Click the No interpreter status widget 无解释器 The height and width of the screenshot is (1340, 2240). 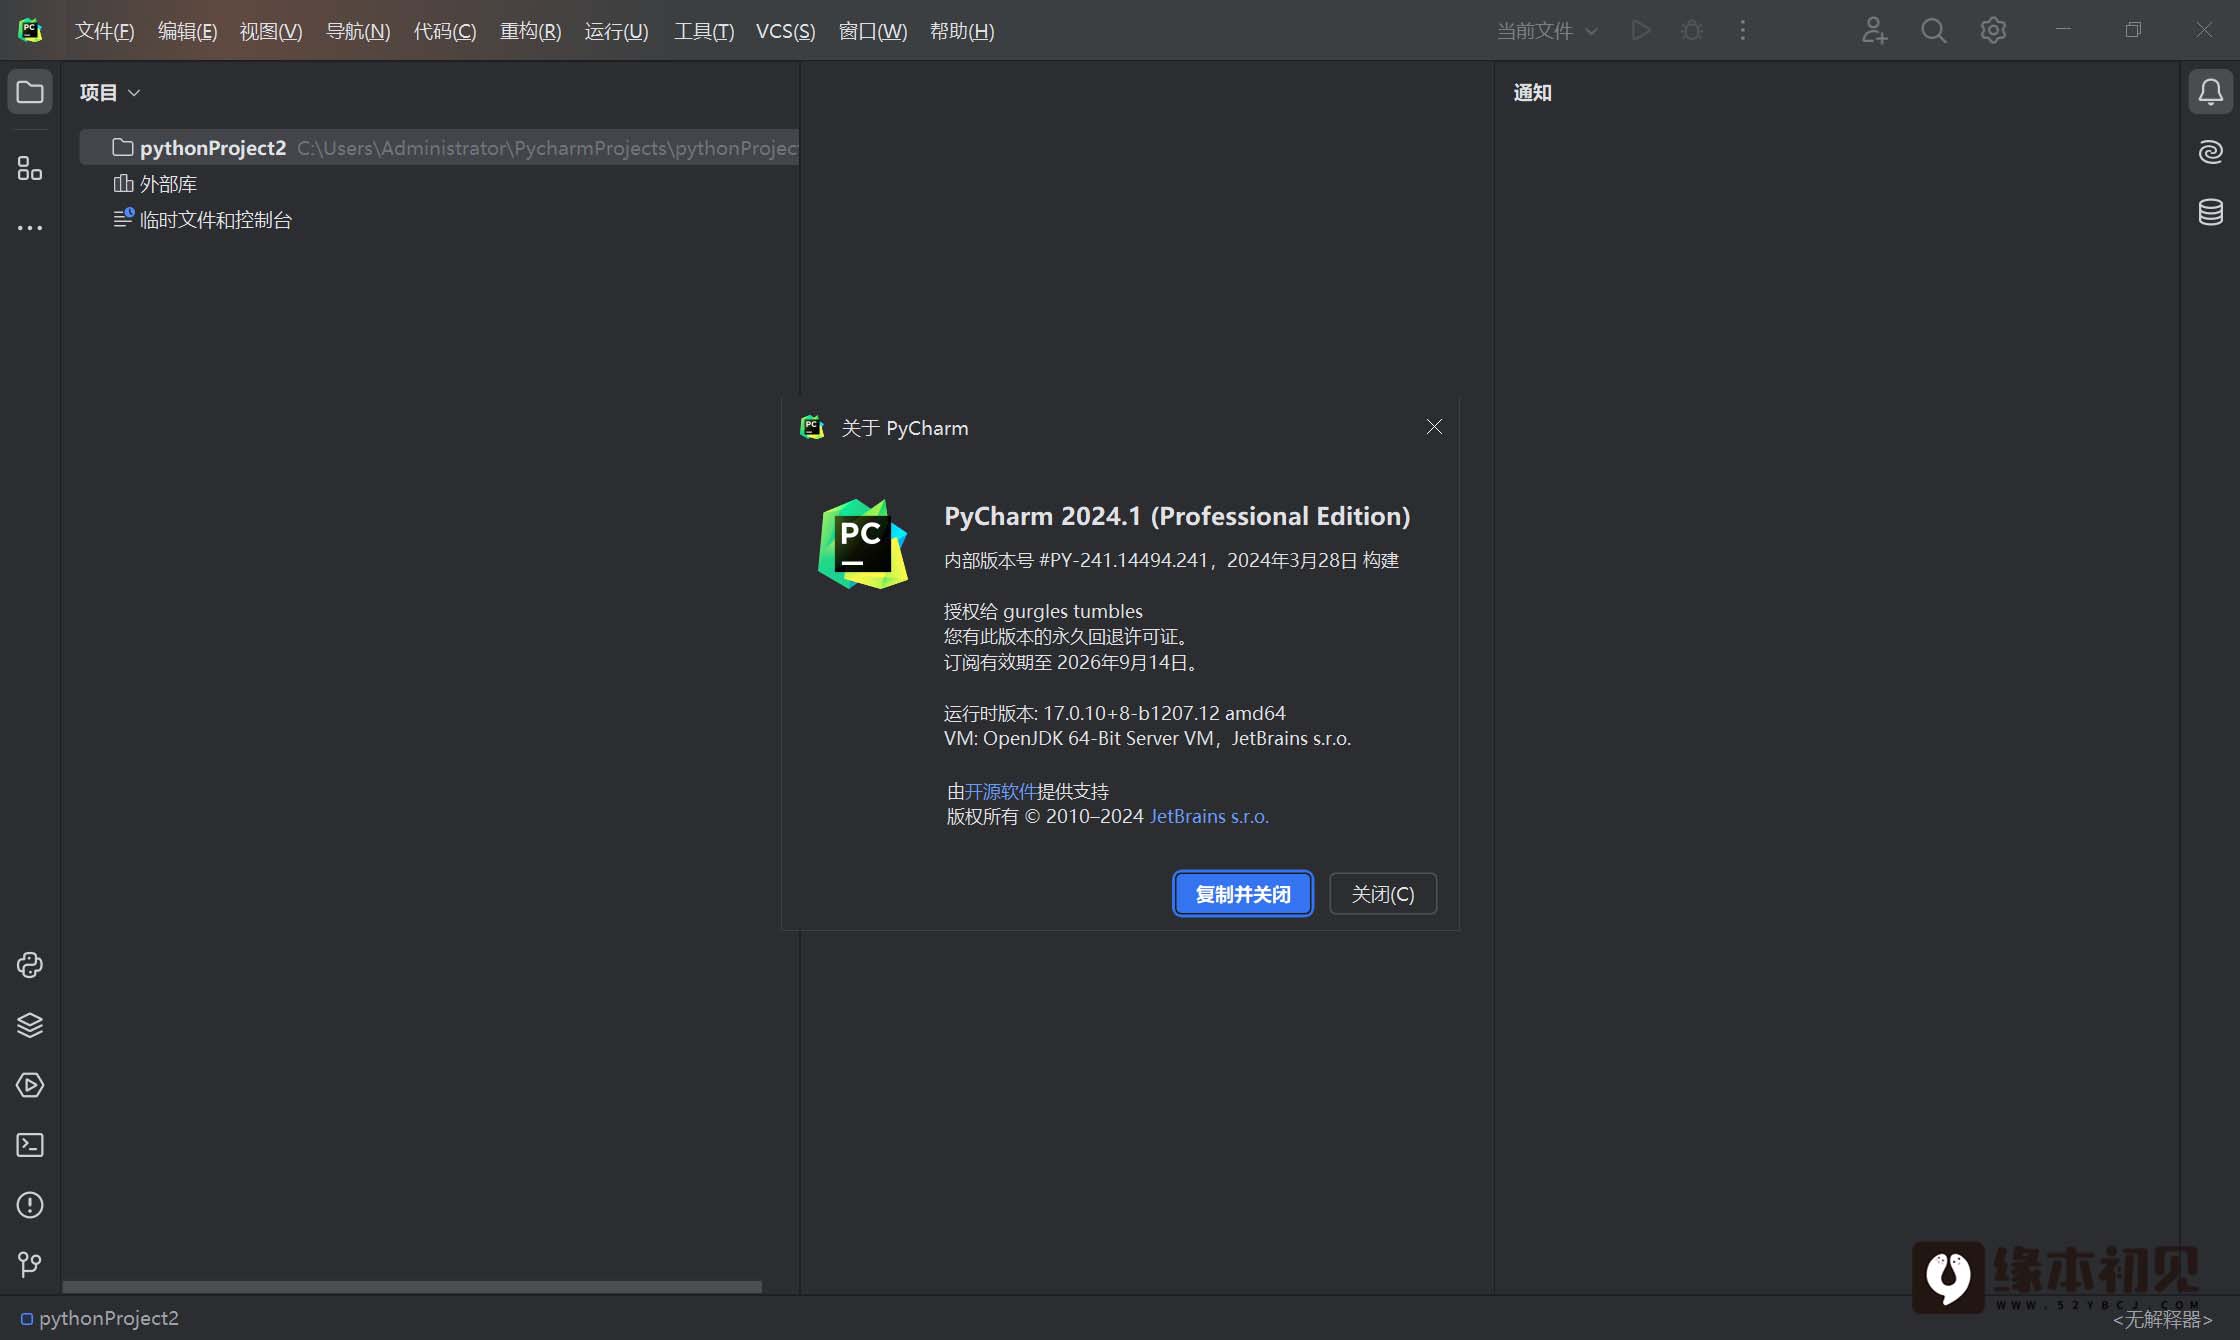coord(2163,1320)
